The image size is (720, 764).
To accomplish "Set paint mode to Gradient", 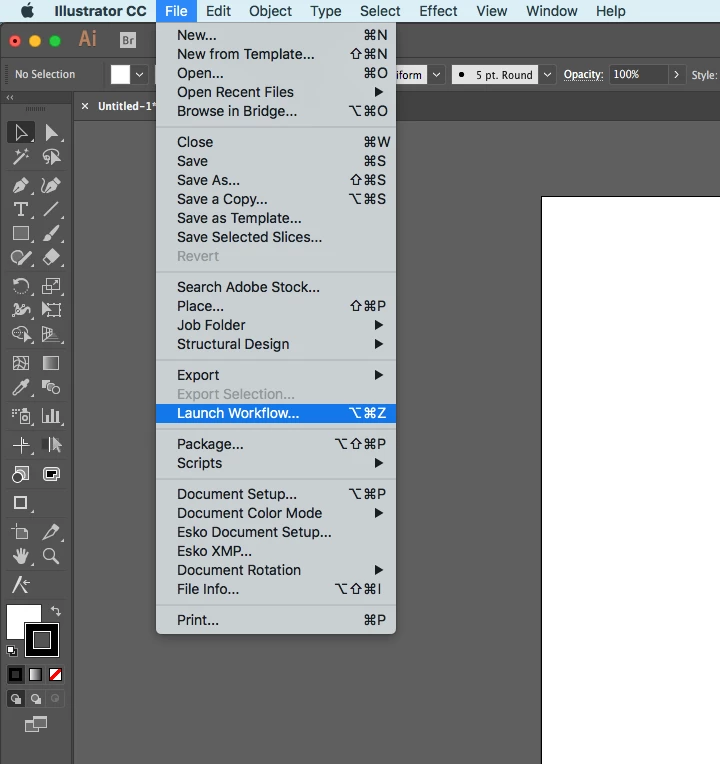I will [36, 674].
